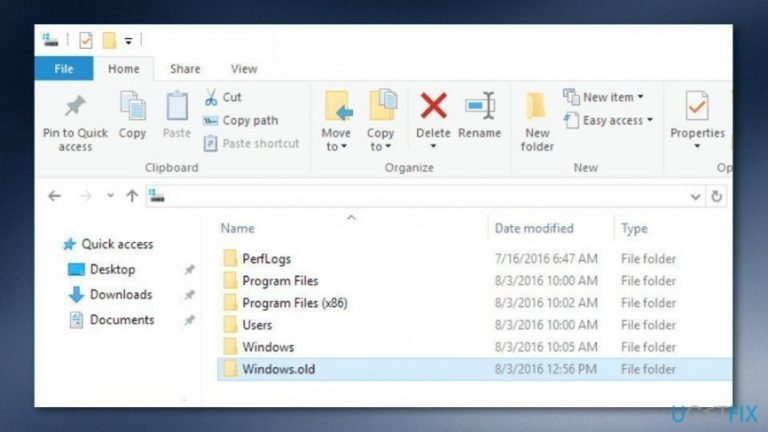Image resolution: width=768 pixels, height=432 pixels.
Task: Open the Customize Quick Access Toolbar dropdown
Action: tap(128, 41)
